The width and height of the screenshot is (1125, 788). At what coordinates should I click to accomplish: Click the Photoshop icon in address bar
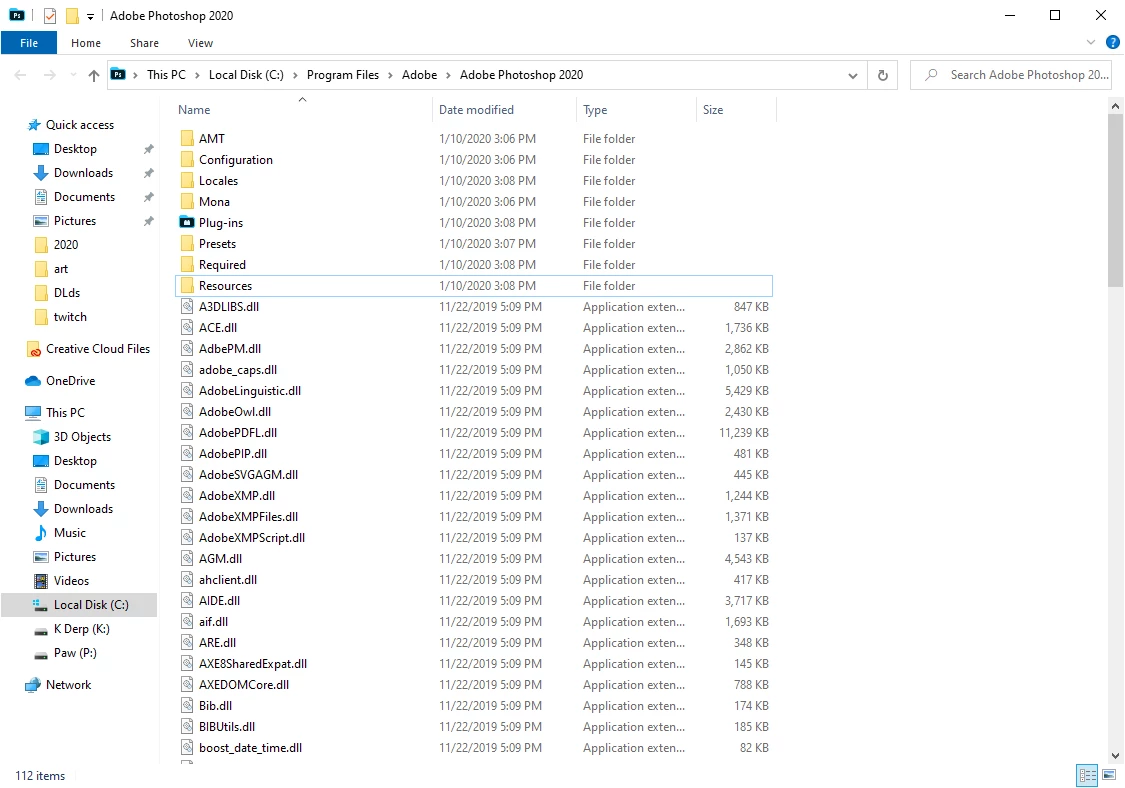pos(118,75)
